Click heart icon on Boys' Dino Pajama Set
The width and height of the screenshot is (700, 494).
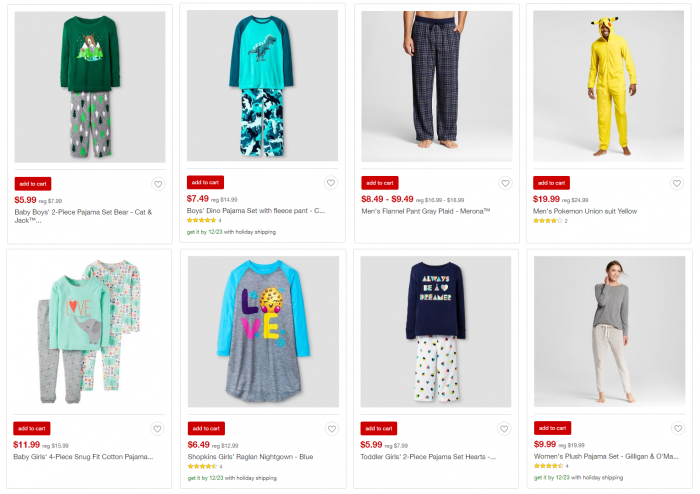(x=330, y=183)
